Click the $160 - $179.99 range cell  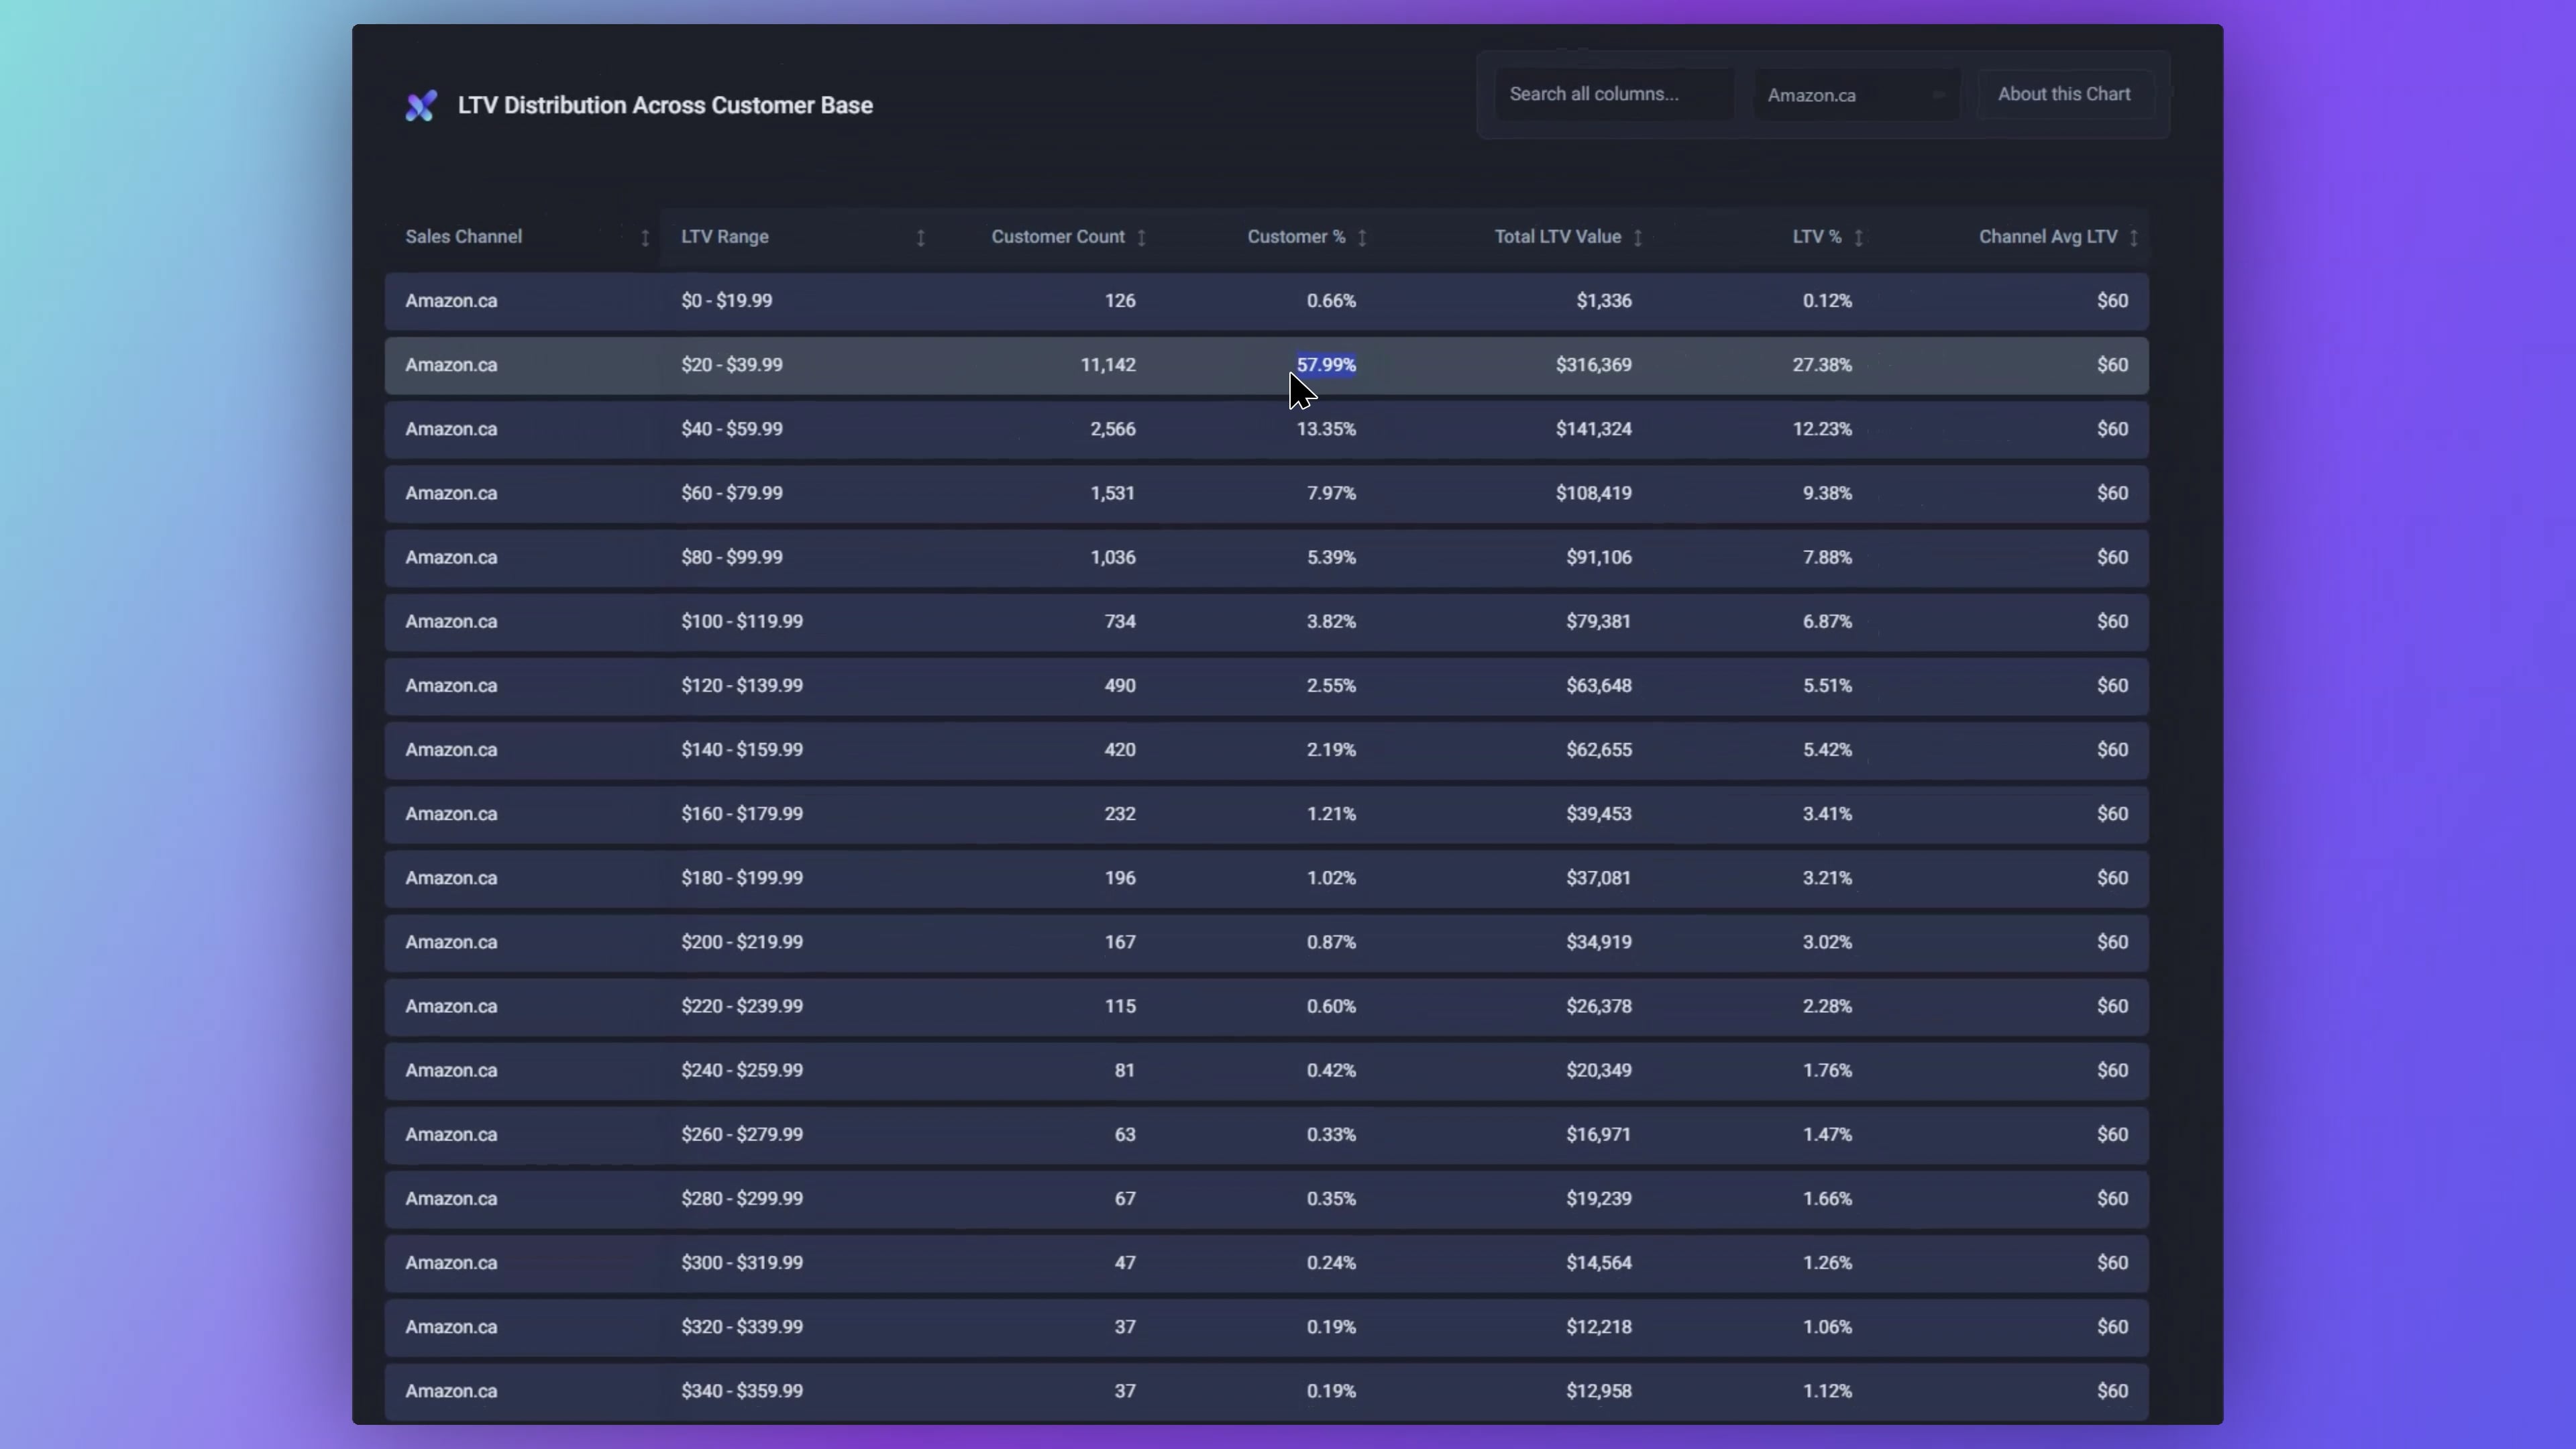pos(742,813)
